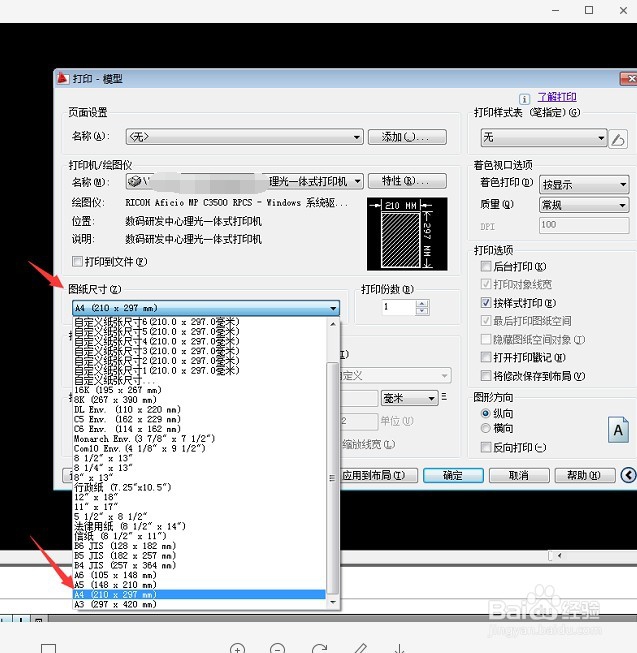
Task: Choose A3 (297 x 420 mm) from list
Action: click(199, 604)
